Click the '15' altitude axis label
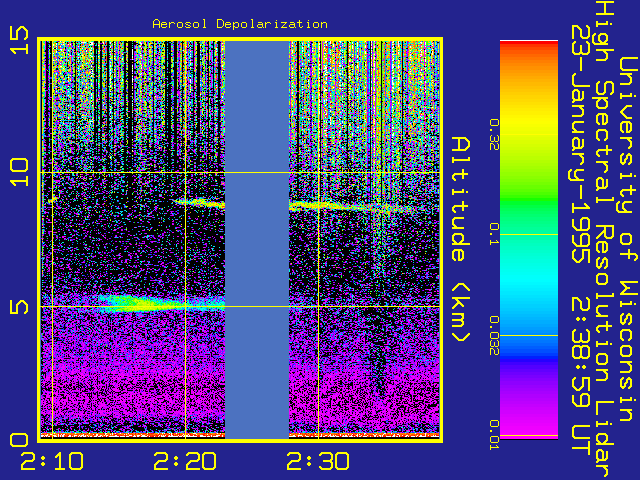This screenshot has height=480, width=640. click(x=20, y=40)
